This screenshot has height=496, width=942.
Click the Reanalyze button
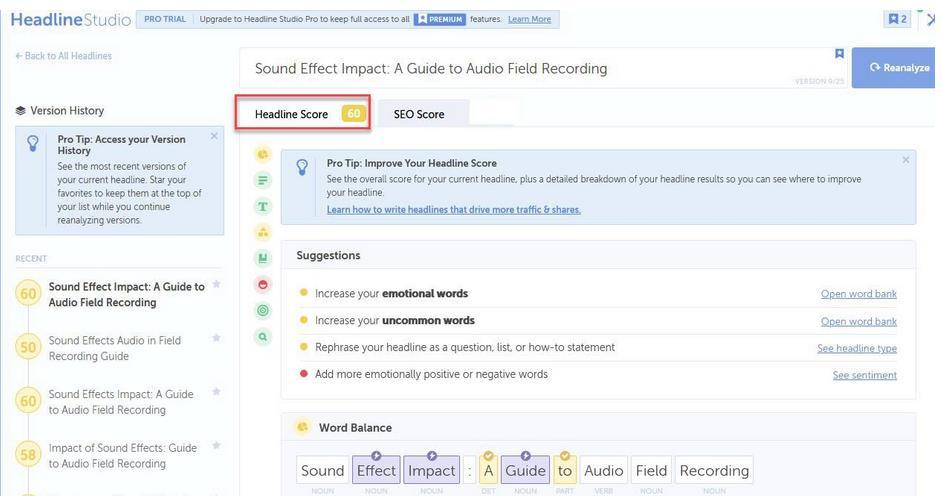click(x=893, y=68)
